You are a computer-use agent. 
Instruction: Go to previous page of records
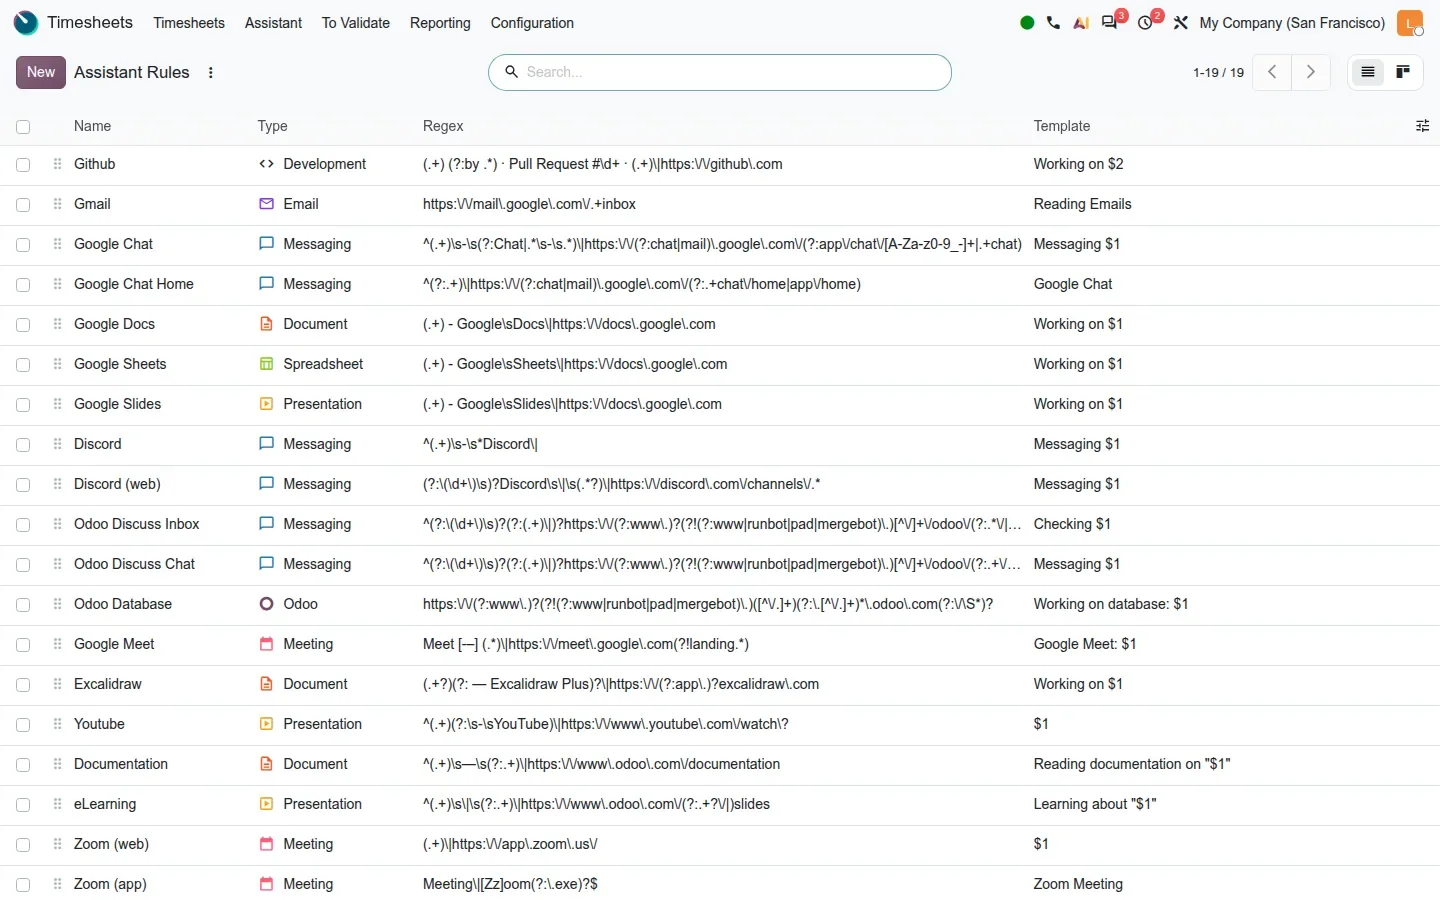[1272, 72]
